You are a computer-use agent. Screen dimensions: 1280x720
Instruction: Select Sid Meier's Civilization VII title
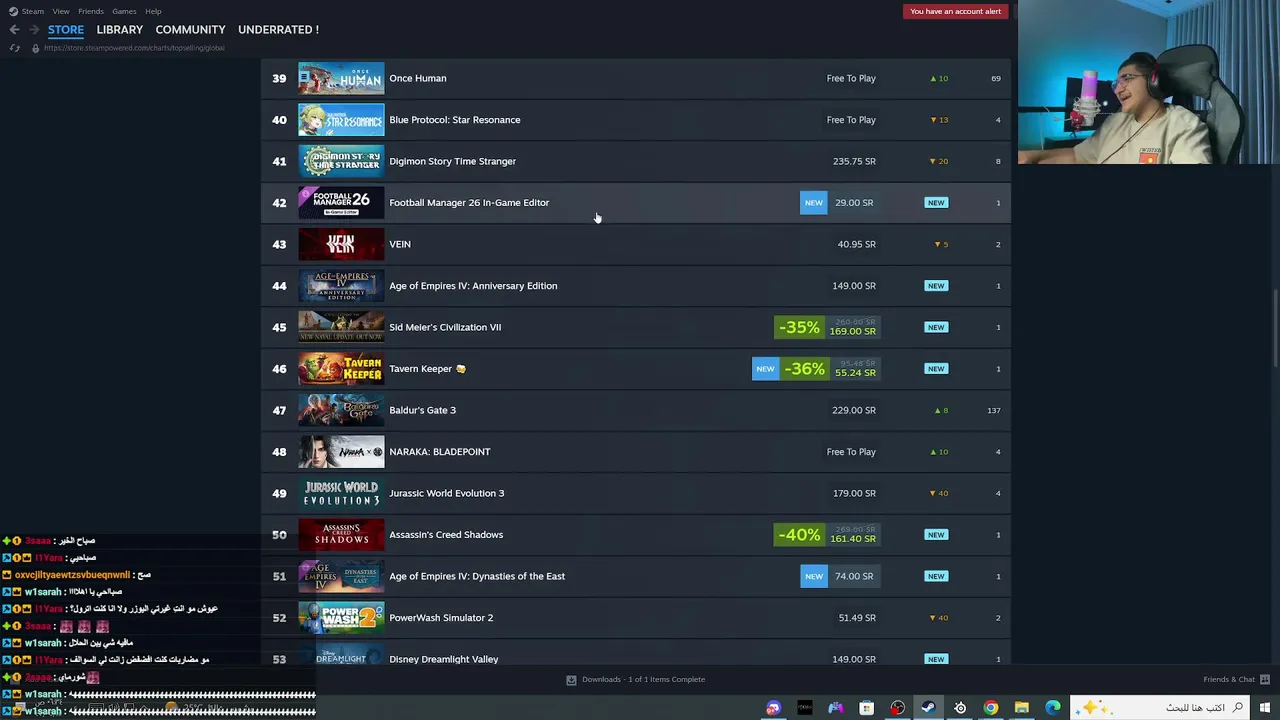click(x=445, y=327)
